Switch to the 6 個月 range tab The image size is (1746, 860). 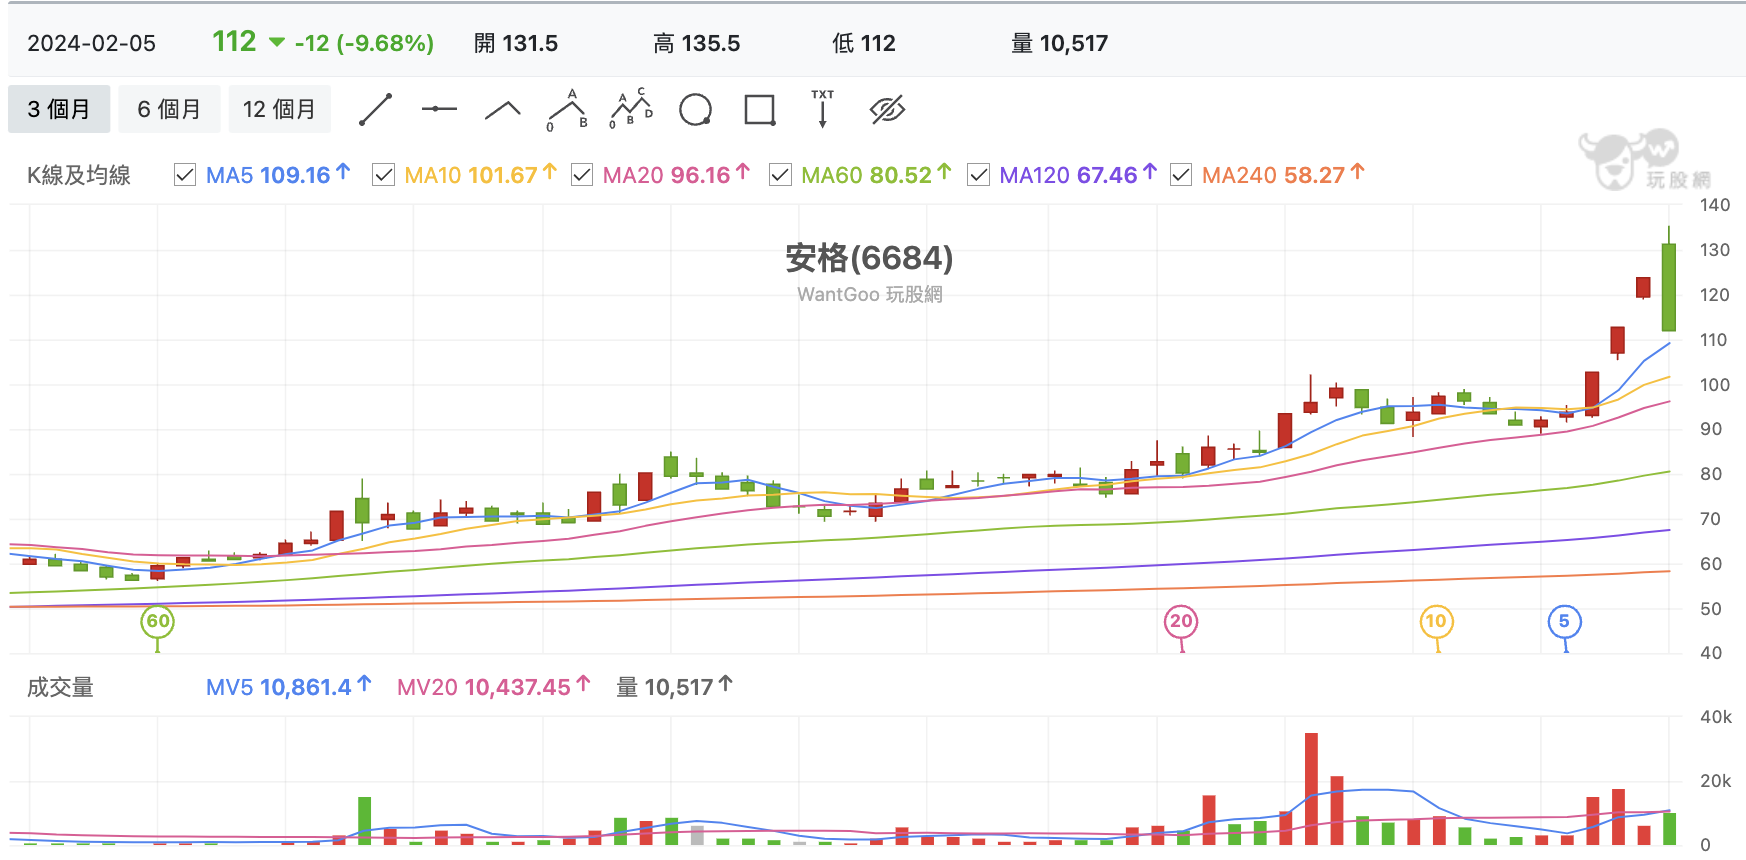169,109
